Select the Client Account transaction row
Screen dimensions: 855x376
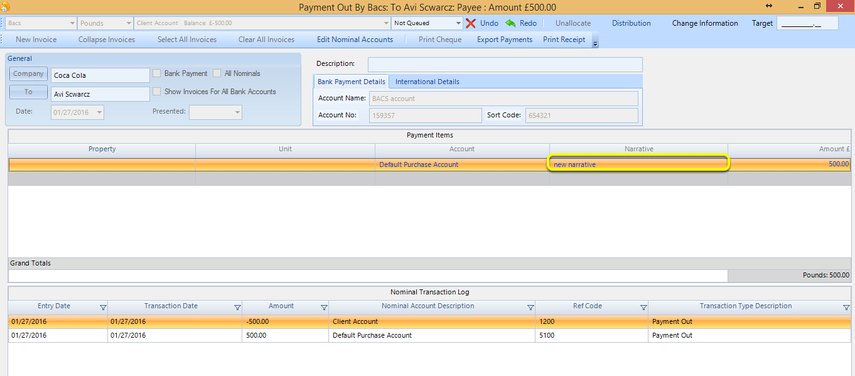click(429, 322)
